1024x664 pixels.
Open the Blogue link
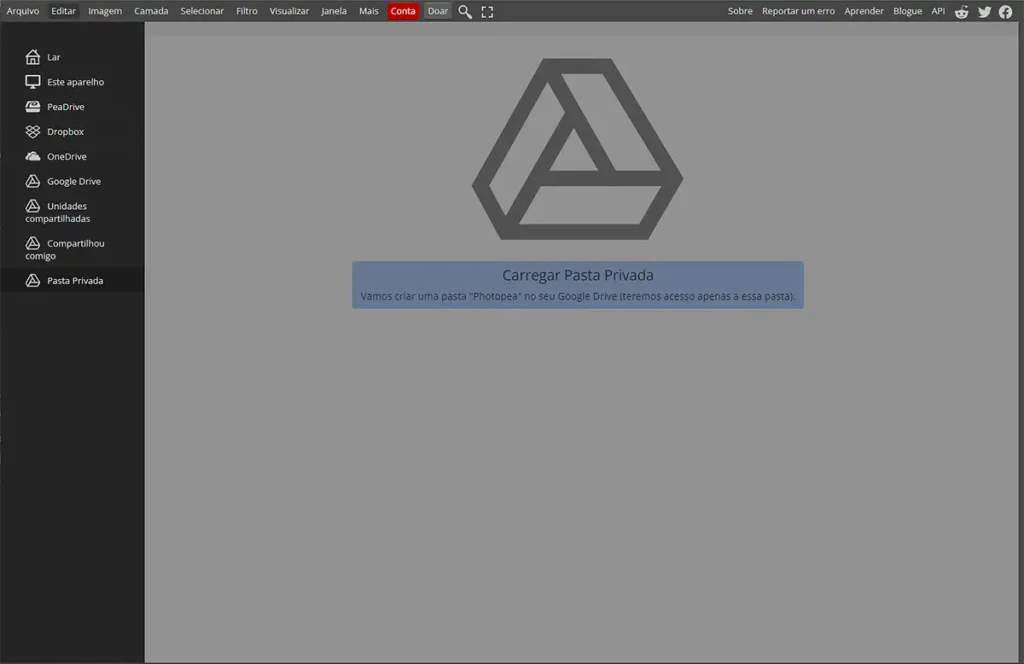click(907, 11)
